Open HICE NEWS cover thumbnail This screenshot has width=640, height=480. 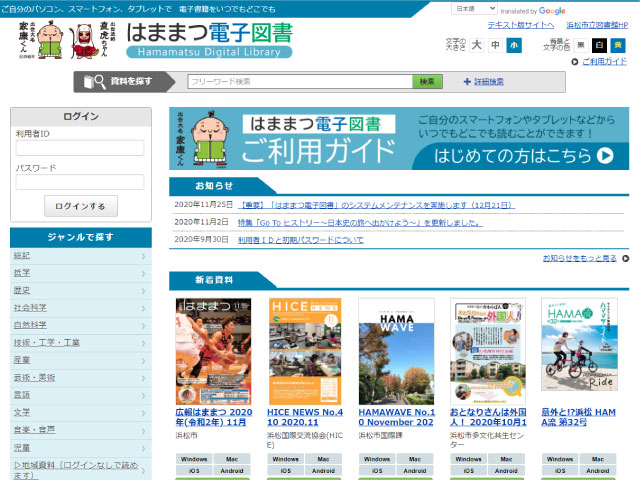point(305,351)
